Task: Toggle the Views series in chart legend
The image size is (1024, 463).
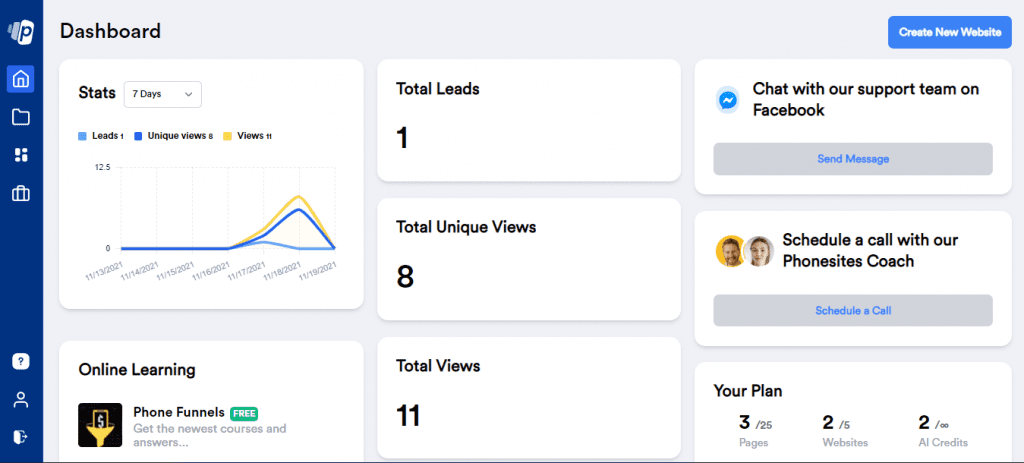Action: tap(248, 136)
